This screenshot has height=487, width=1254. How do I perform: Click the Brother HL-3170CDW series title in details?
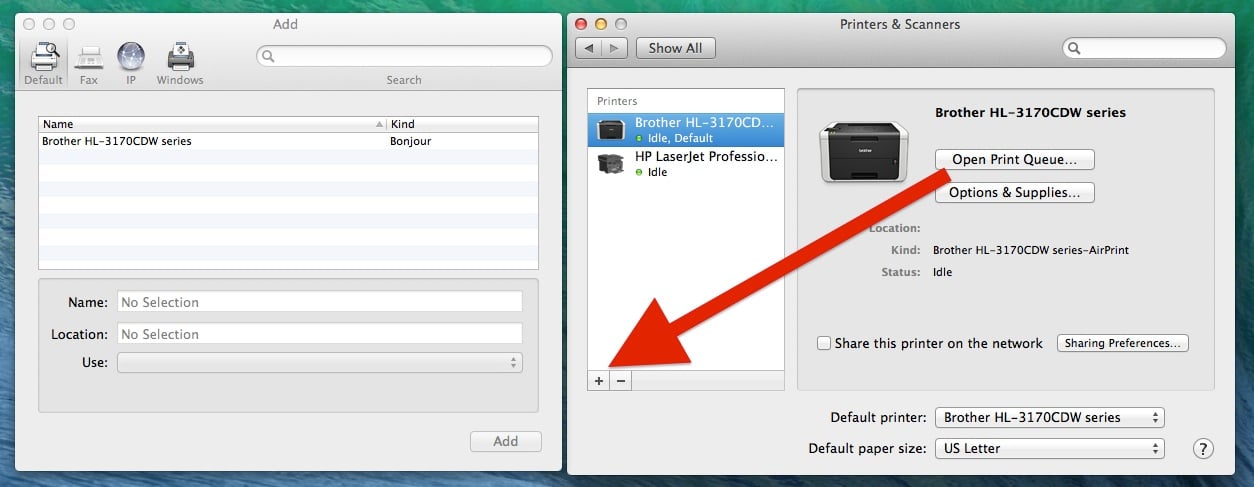1030,113
